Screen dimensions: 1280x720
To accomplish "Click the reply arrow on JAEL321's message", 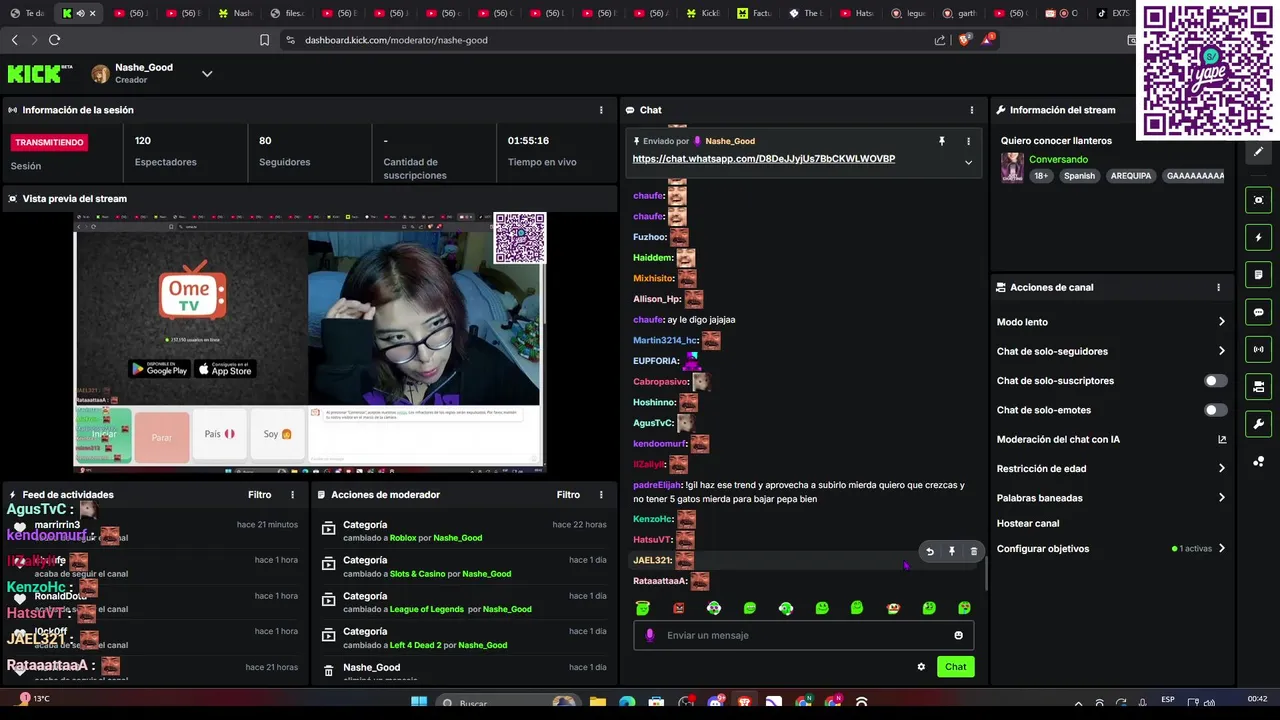I will tap(930, 551).
